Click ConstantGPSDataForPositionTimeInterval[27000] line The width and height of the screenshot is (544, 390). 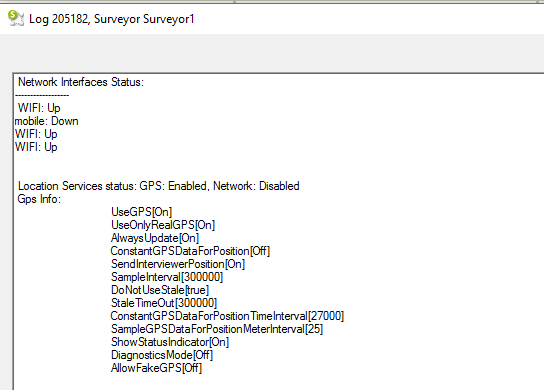click(x=227, y=316)
